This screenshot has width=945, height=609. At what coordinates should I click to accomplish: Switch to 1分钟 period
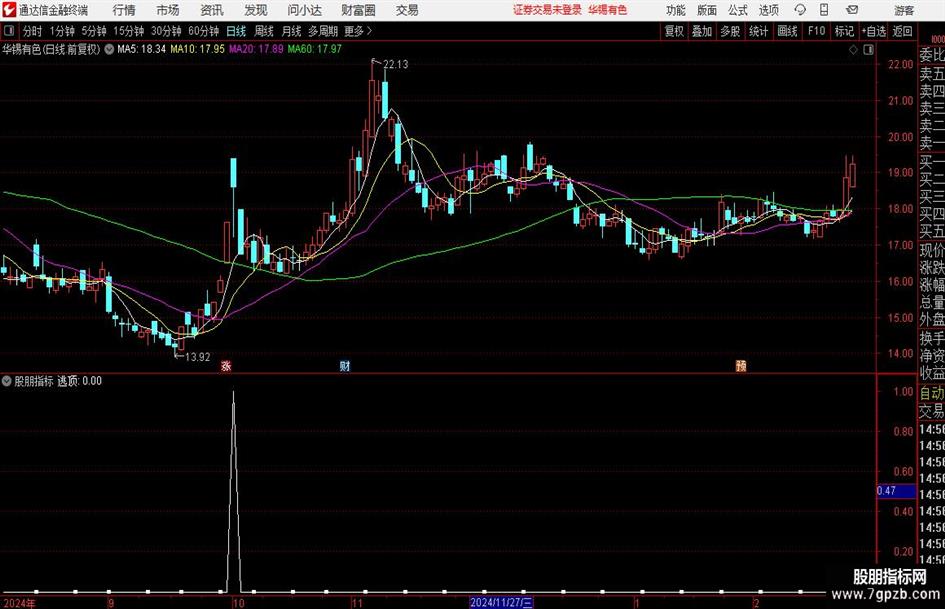tap(61, 31)
